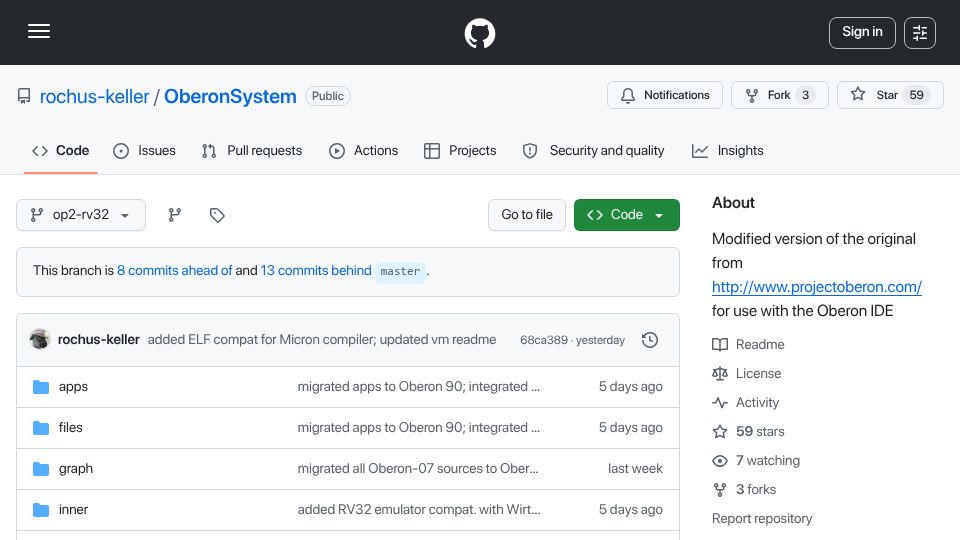Open the ELF compat commit message
Screen dimensions: 960x540
point(322,340)
